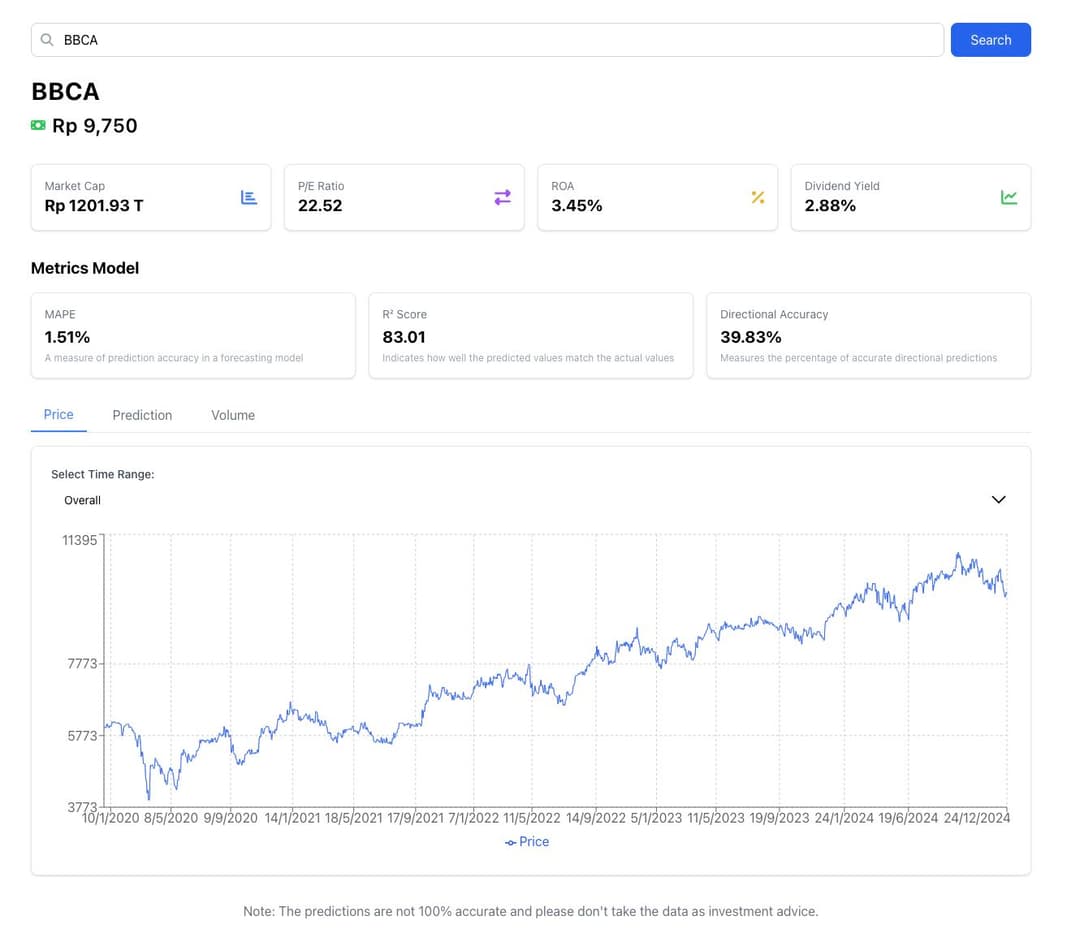Click the MAPE value 1.51%
Image resolution: width=1080 pixels, height=942 pixels.
click(68, 337)
